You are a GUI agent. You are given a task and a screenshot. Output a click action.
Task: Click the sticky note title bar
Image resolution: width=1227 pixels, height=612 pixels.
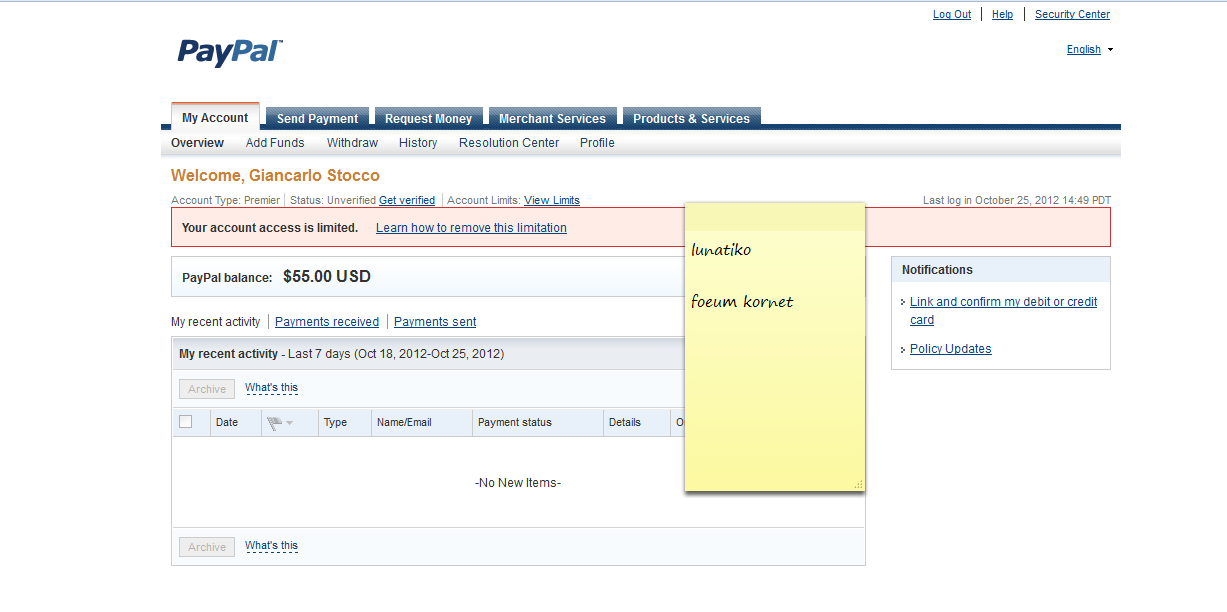[775, 216]
